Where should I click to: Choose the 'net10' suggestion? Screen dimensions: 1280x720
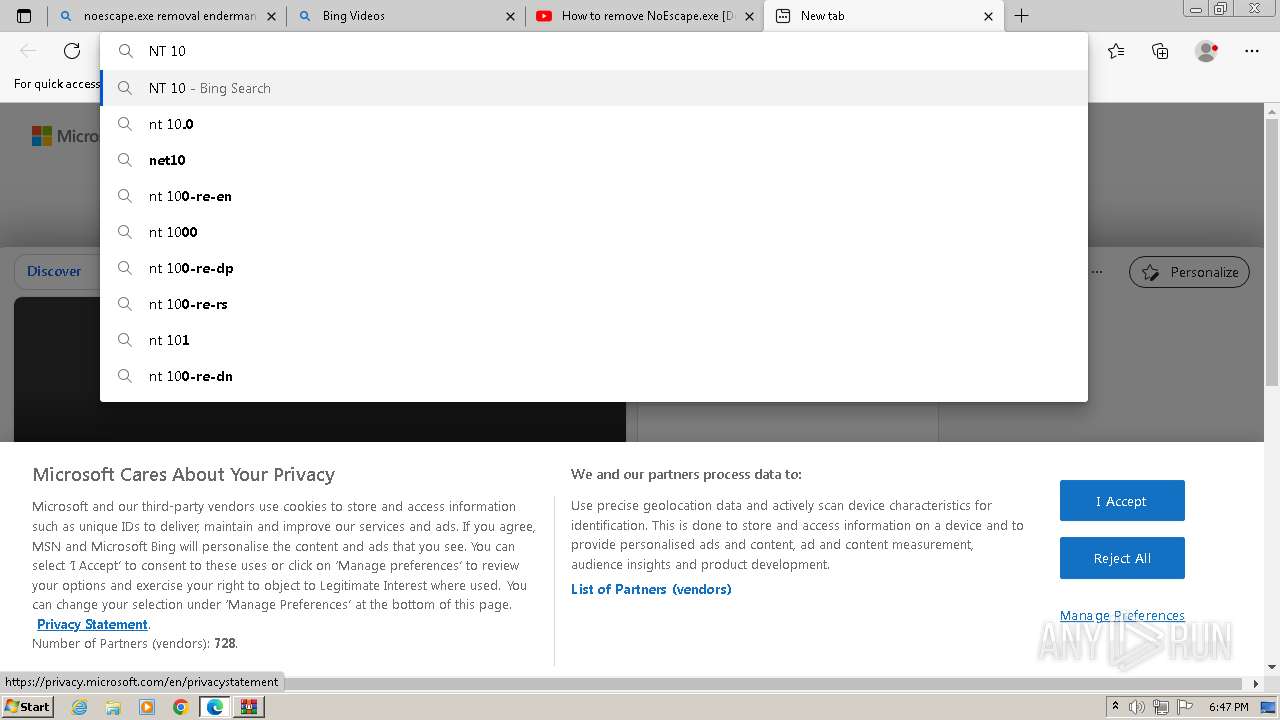(594, 160)
